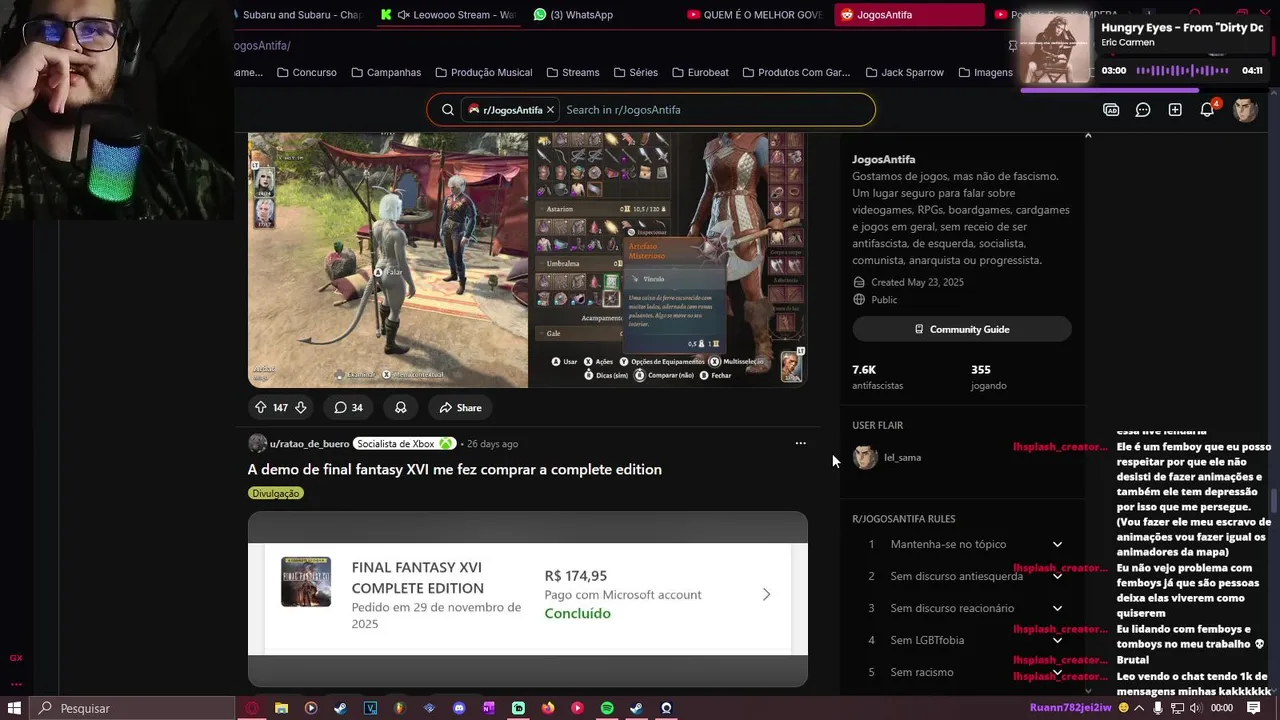Open the Final Fantasy XVI demo post title
Image resolution: width=1280 pixels, height=720 pixels.
pos(455,469)
